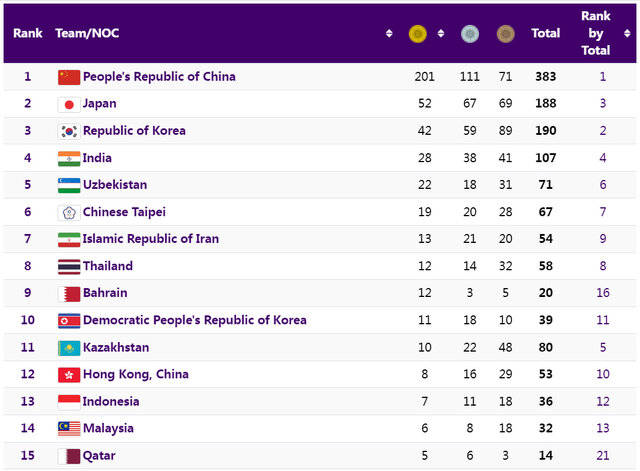Image resolution: width=640 pixels, height=471 pixels.
Task: Click Chinese Taipei's total medal count 67
Action: [x=545, y=212]
